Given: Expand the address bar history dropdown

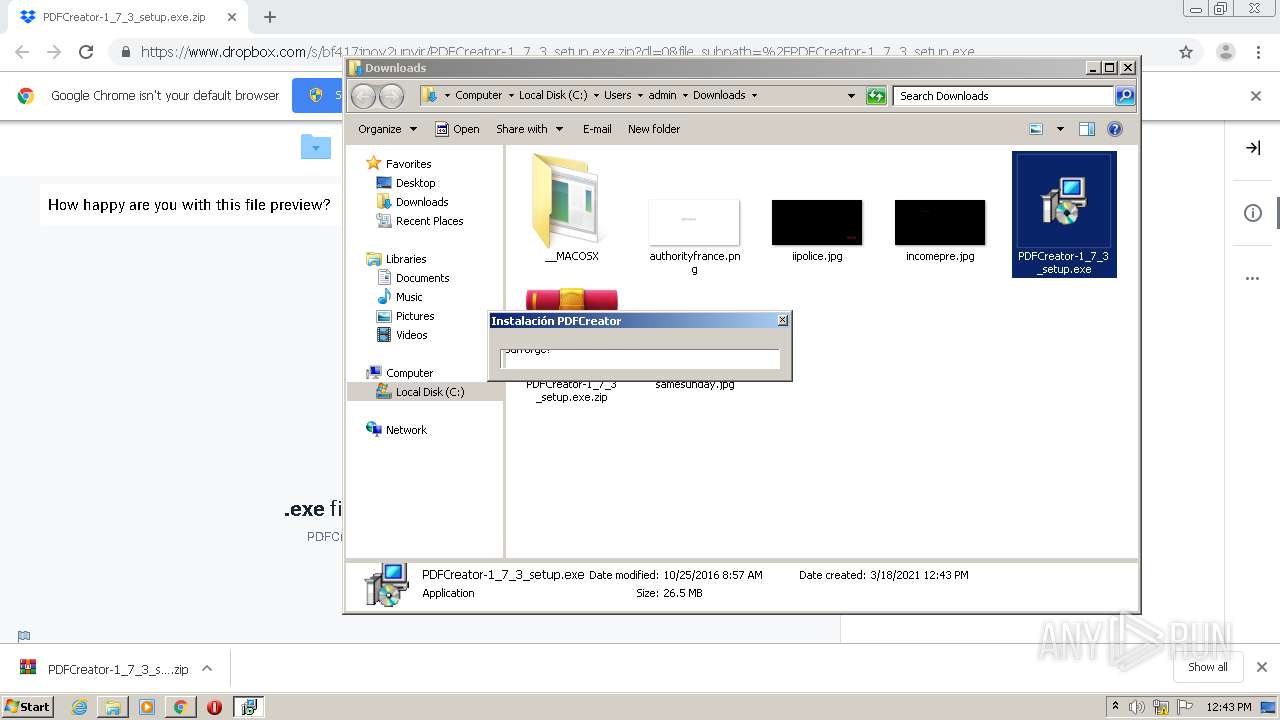Looking at the screenshot, I should (851, 96).
